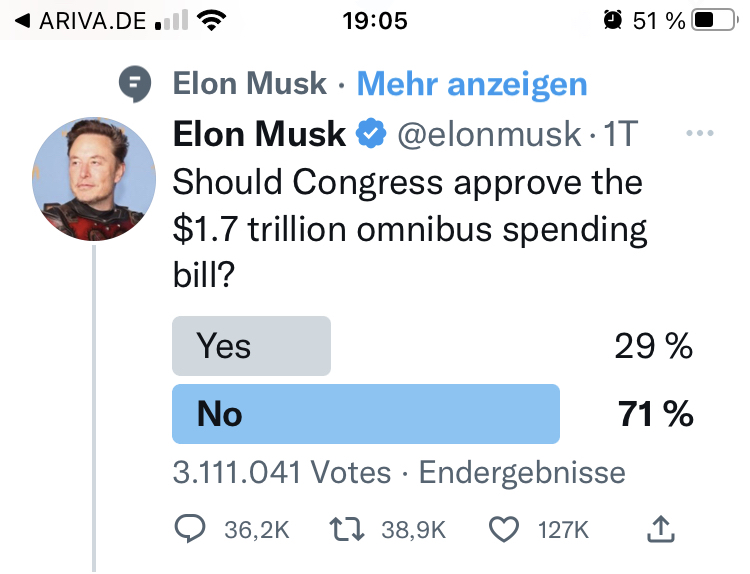750x574 pixels.
Task: Tap the 19:05 clock in status bar
Action: pyautogui.click(x=375, y=20)
